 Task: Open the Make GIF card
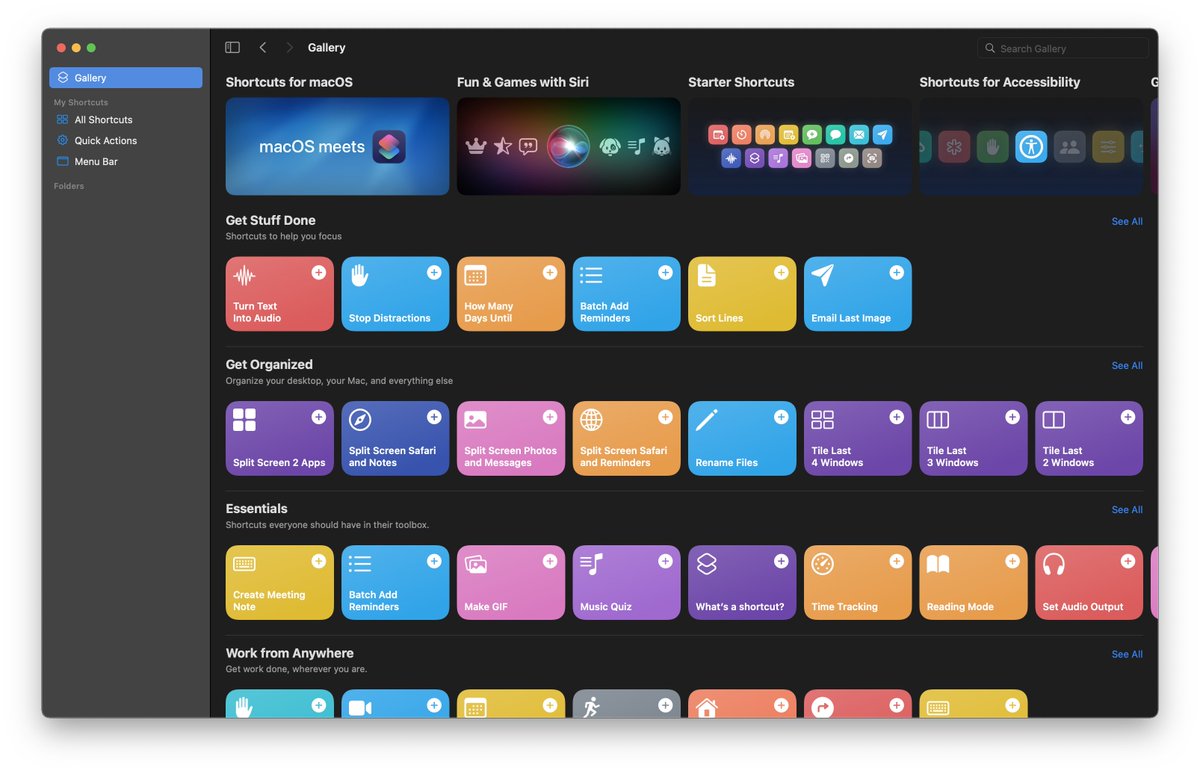click(x=511, y=583)
